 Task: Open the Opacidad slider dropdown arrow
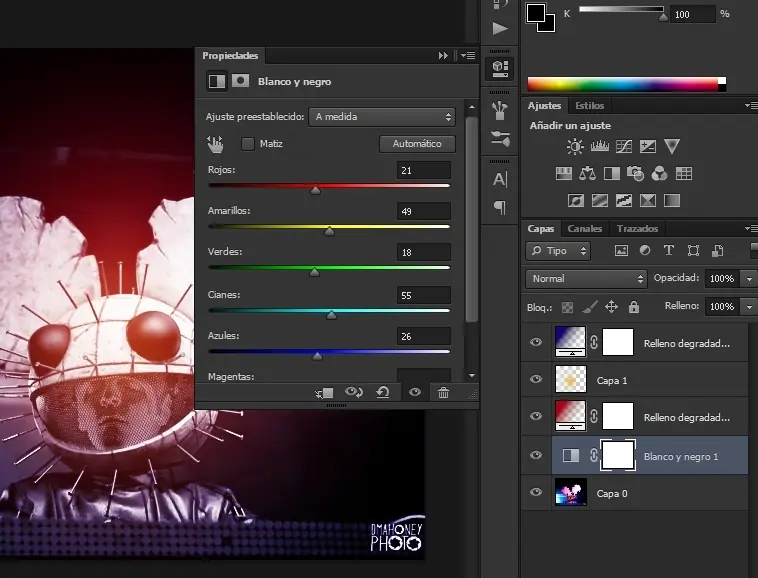pos(749,279)
